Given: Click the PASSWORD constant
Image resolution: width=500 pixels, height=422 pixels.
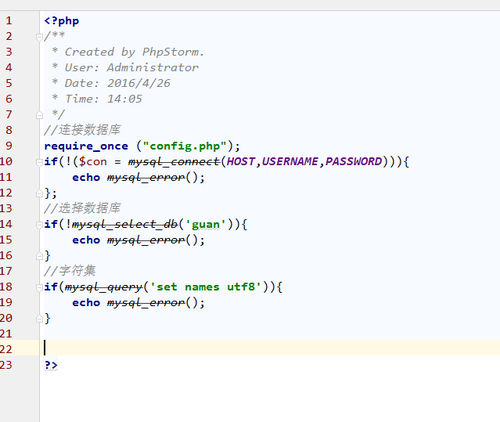Looking at the screenshot, I should 354,162.
